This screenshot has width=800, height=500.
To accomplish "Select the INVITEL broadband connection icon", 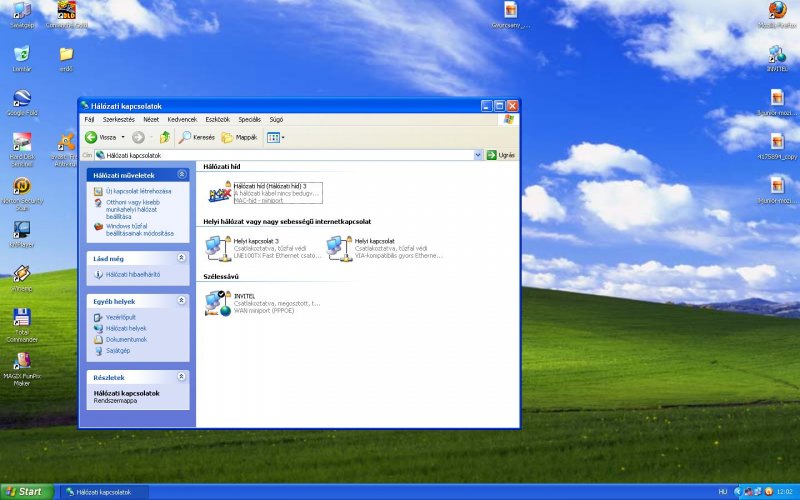I will [219, 303].
